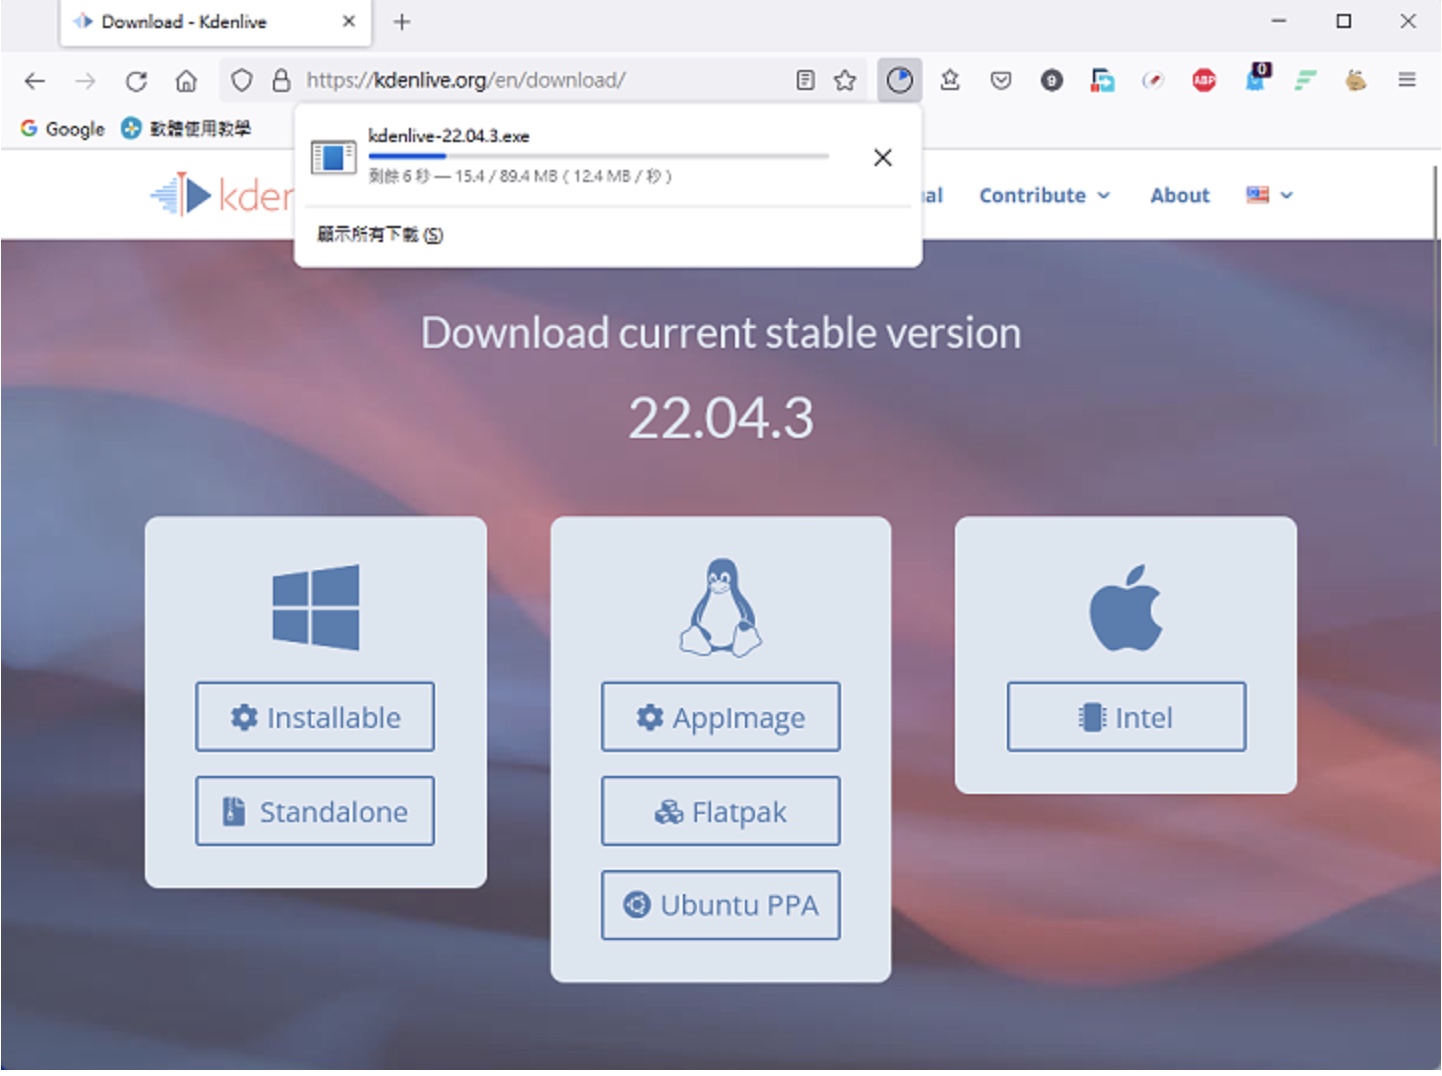This screenshot has height=1076, width=1442.
Task: Click the 22.04.3 version heading
Action: 721,417
